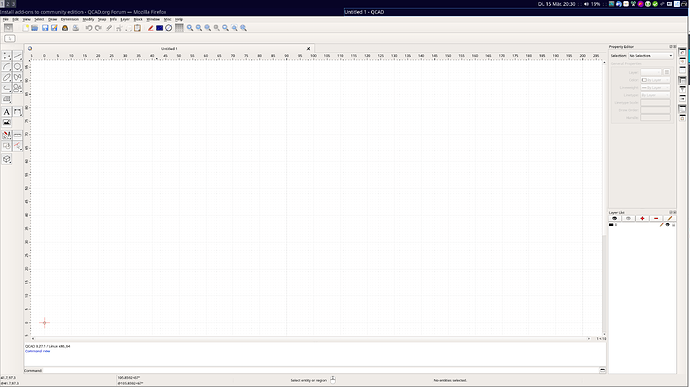Click the Linetype Scale input field
The width and height of the screenshot is (690, 387).
coord(655,103)
